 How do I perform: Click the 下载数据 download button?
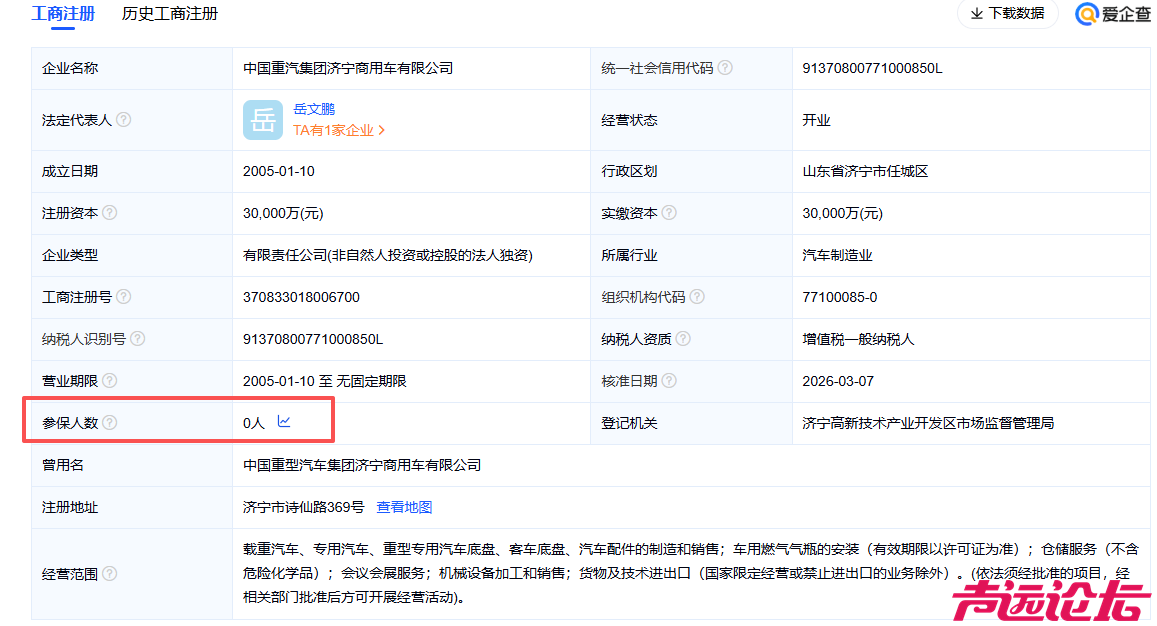pyautogui.click(x=1008, y=13)
